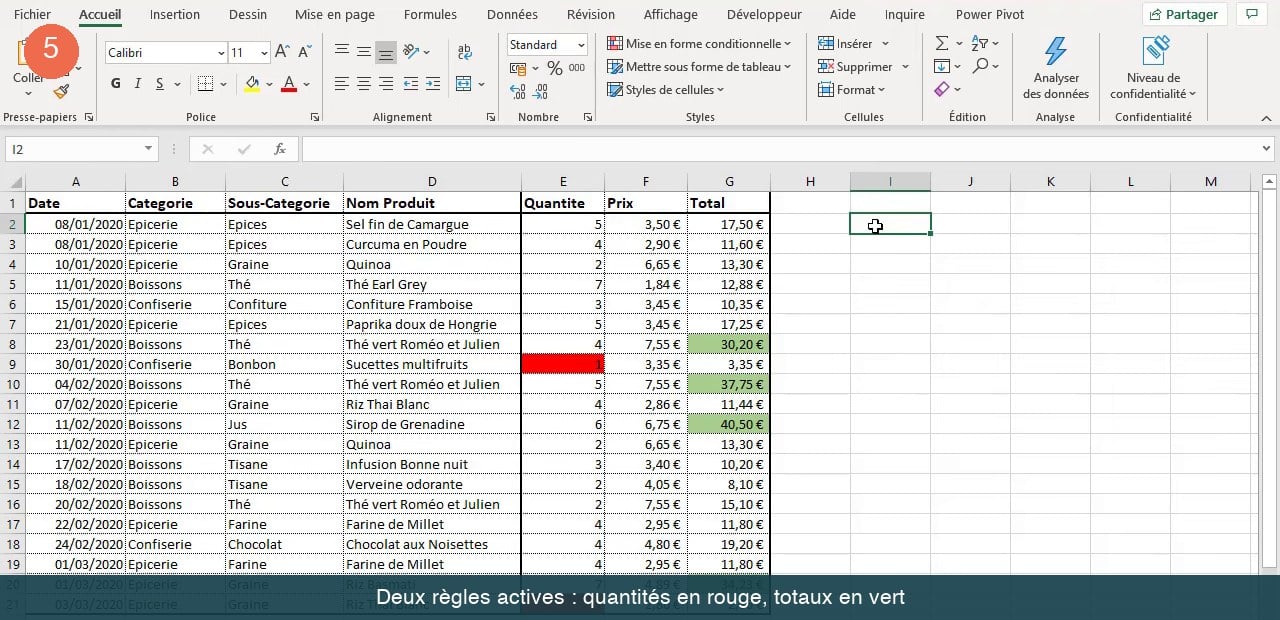Expand Mettre sous forme de tableau
1280x620 pixels.
click(699, 67)
